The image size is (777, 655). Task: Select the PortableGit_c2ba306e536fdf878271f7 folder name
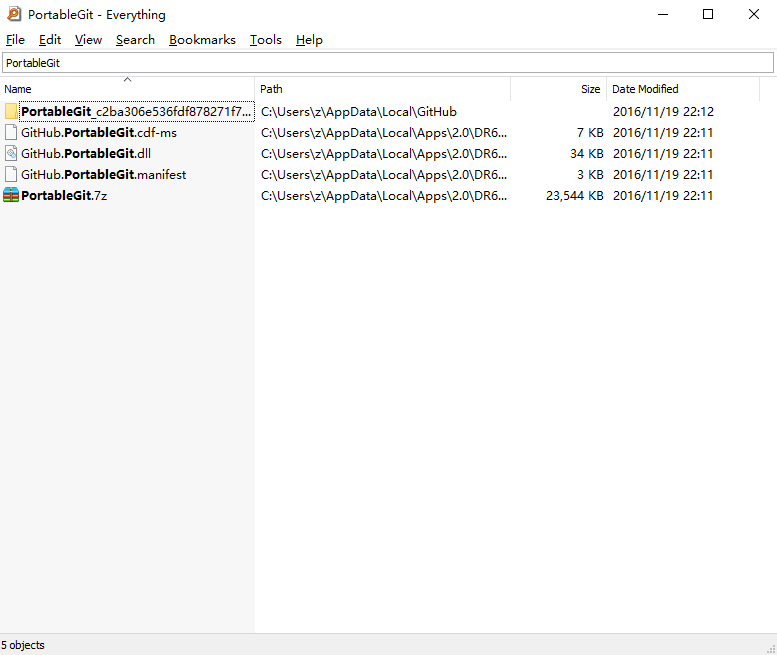pos(136,111)
